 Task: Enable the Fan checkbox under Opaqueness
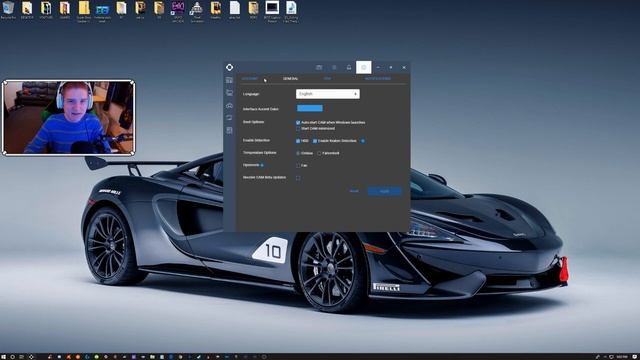click(x=298, y=166)
